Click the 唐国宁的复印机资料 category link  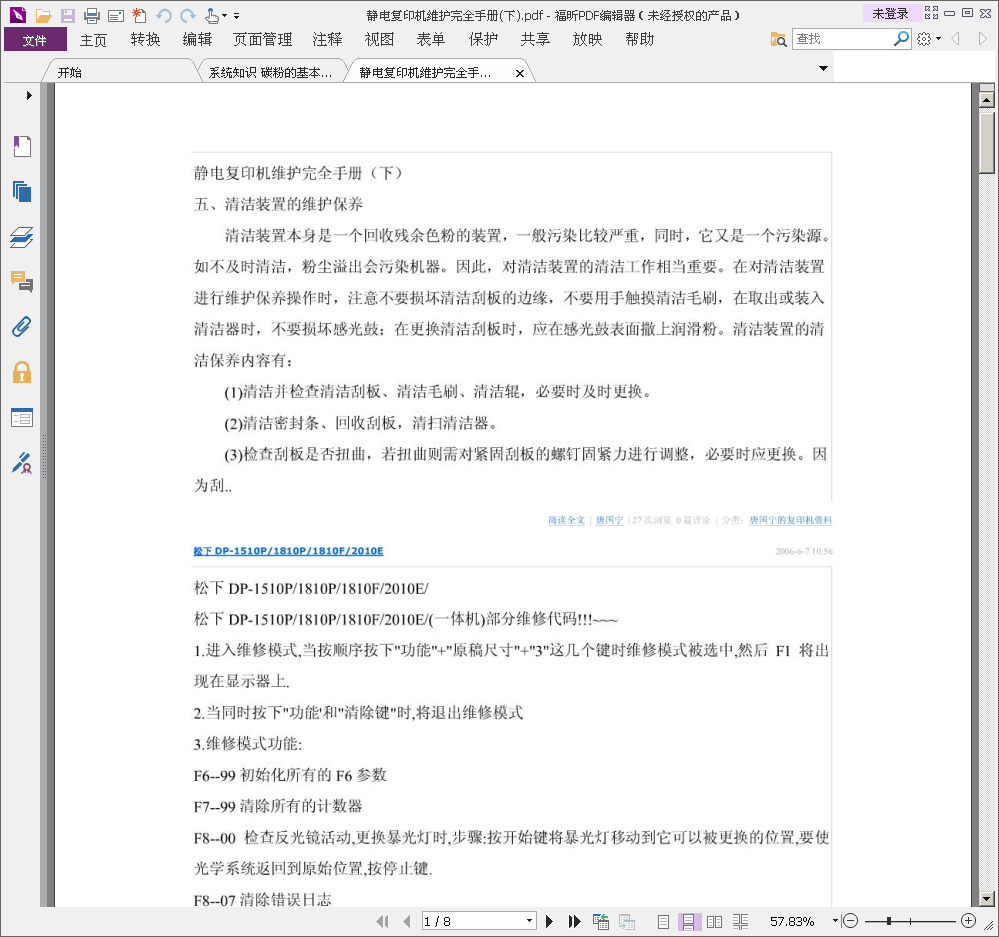pyautogui.click(x=791, y=520)
